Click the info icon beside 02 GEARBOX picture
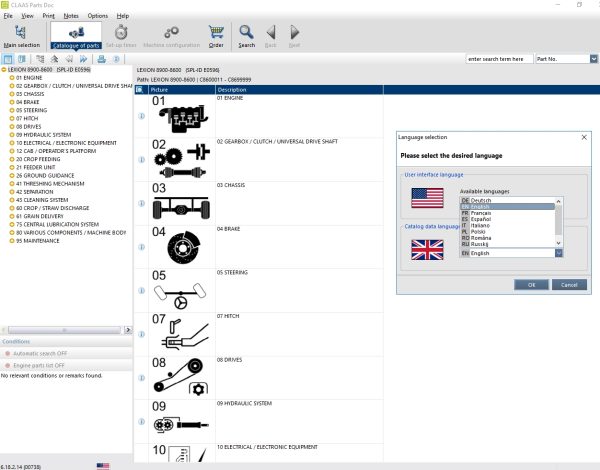The width and height of the screenshot is (600, 470). click(x=141, y=160)
